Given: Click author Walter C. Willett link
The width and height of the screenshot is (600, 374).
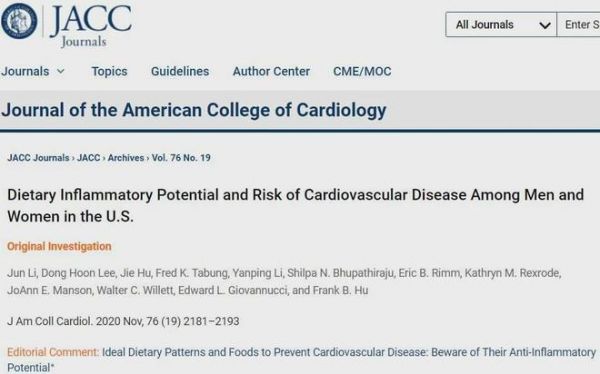Looking at the screenshot, I should click(135, 291).
